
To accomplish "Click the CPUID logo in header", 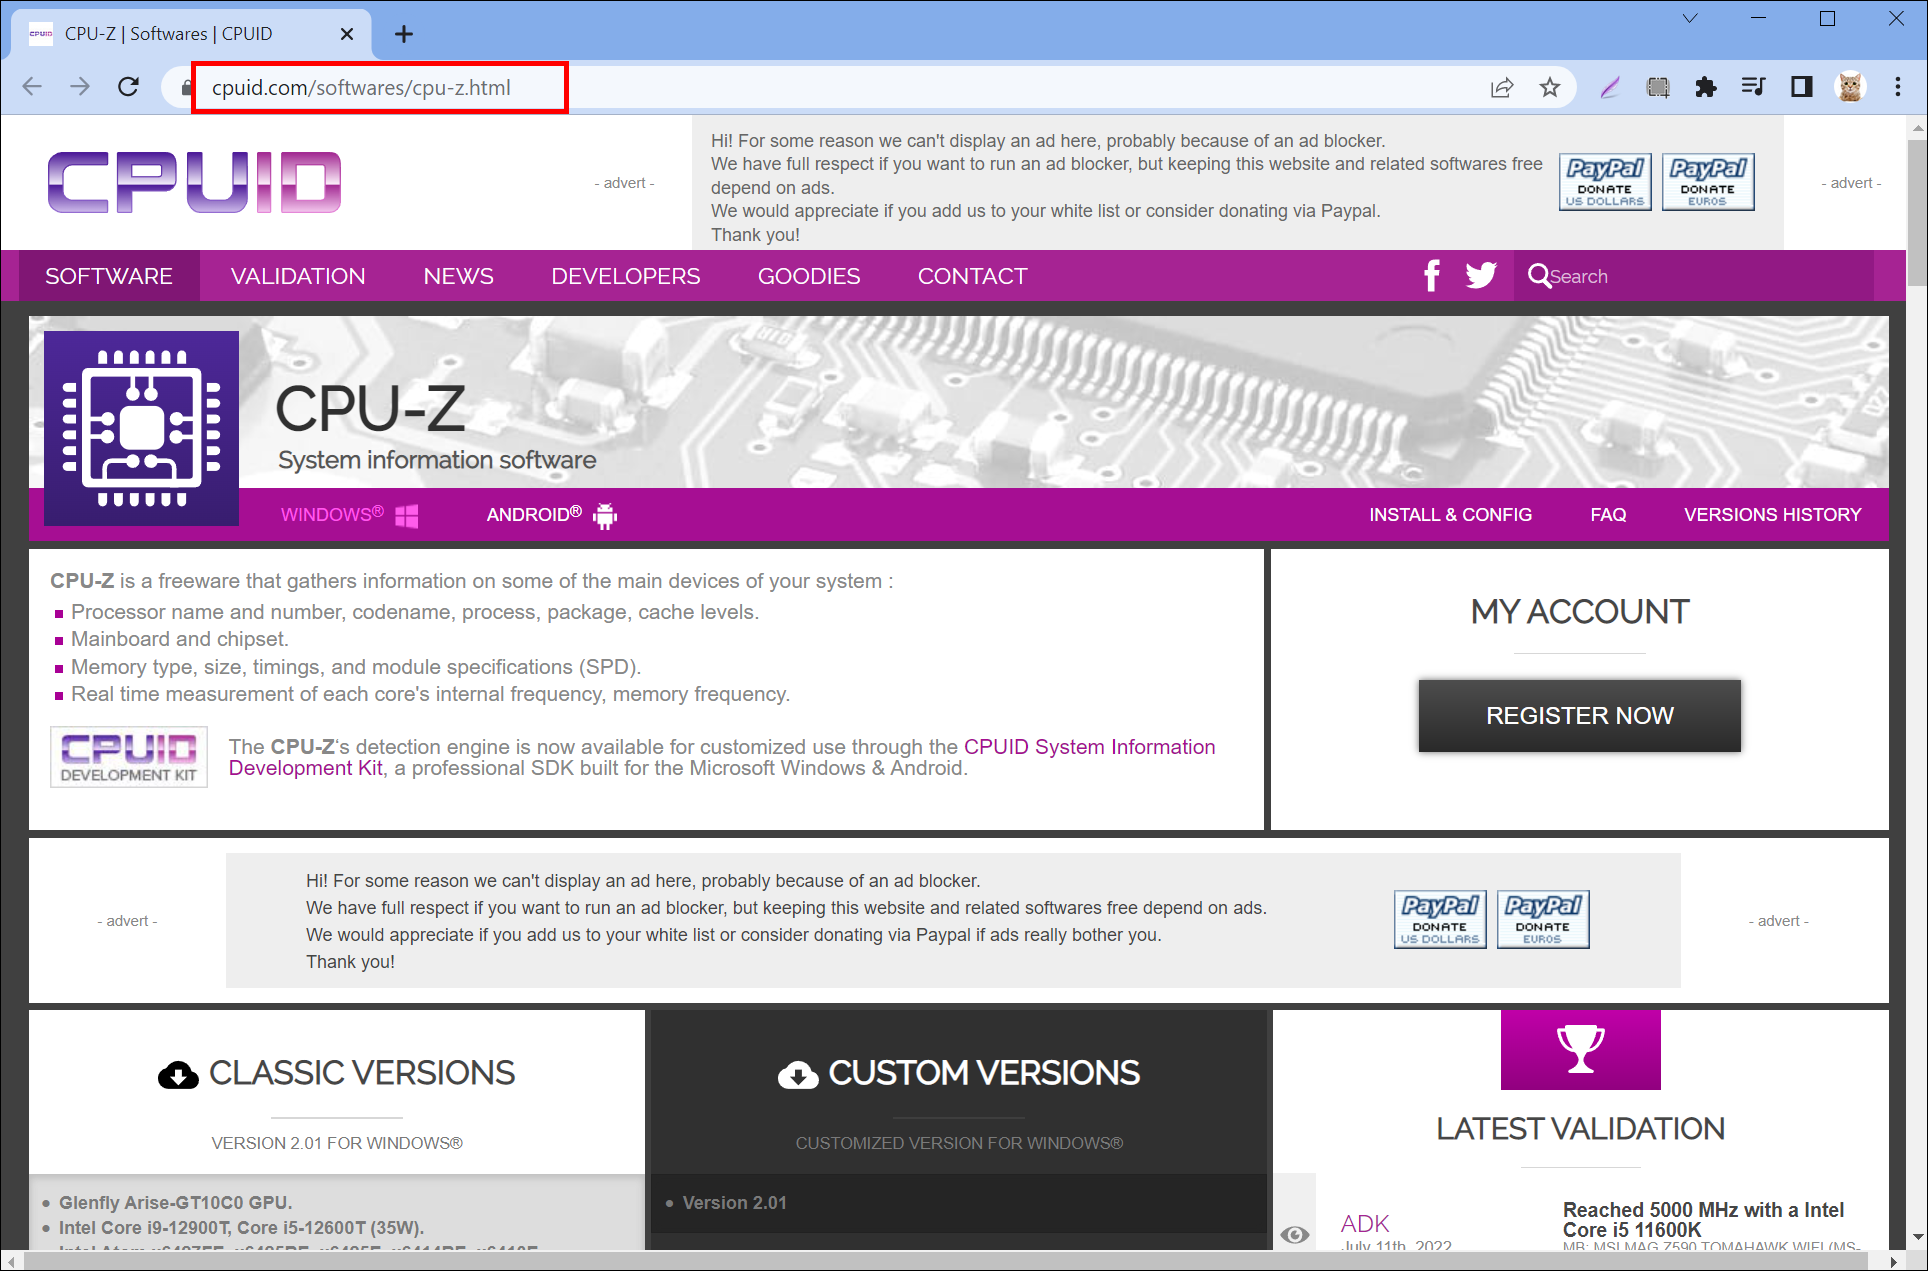I will point(195,183).
